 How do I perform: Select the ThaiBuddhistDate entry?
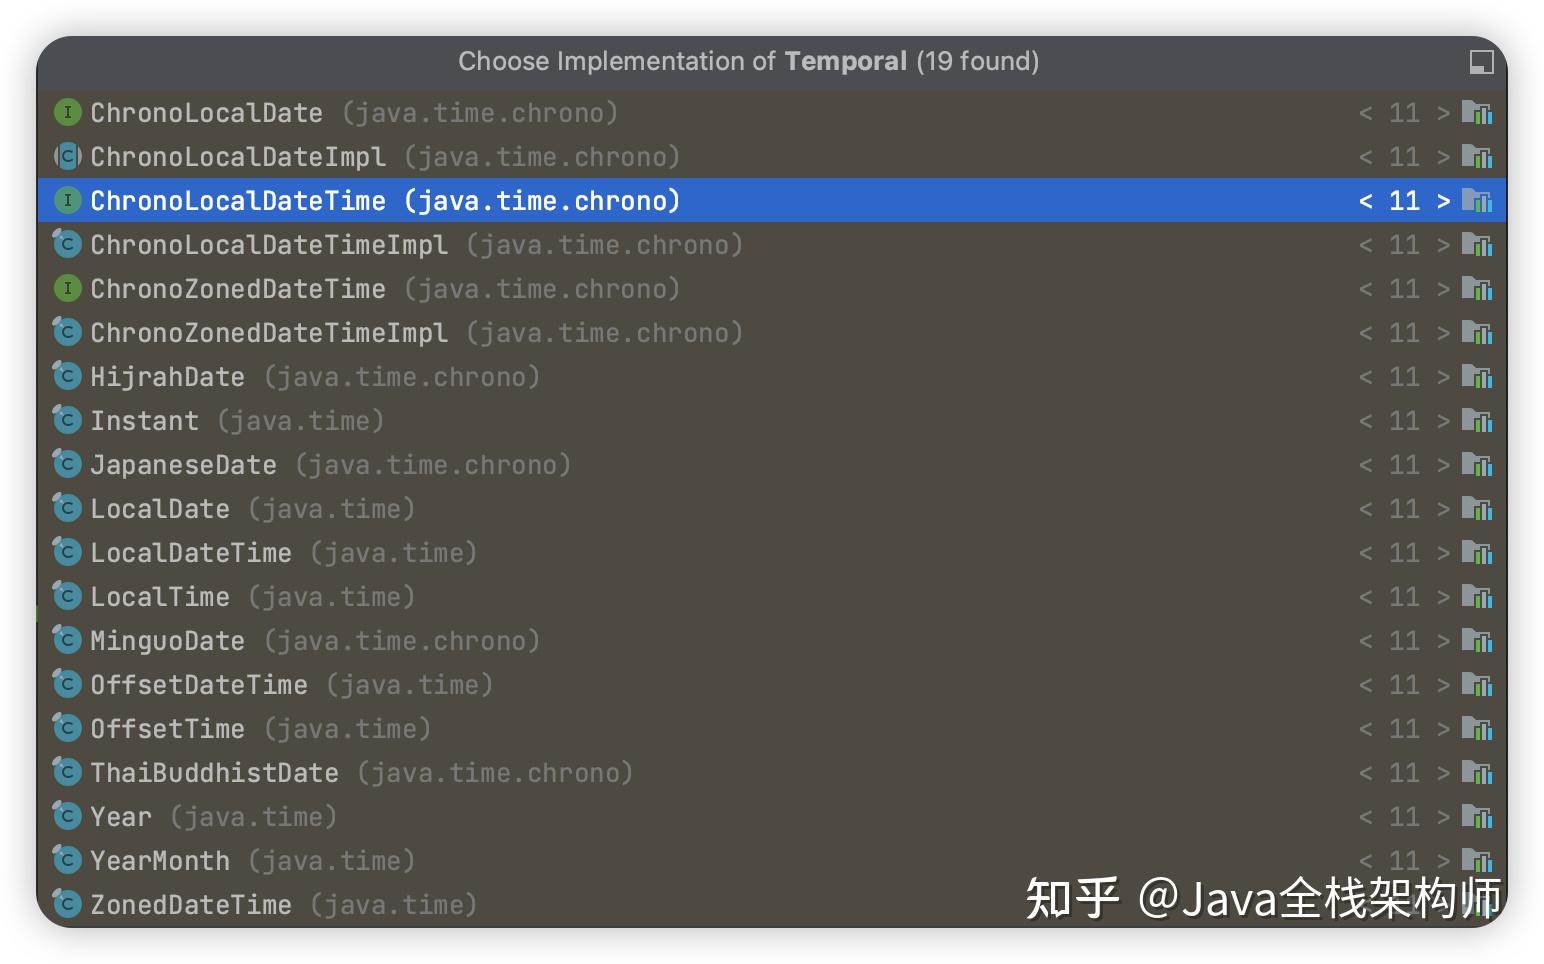click(213, 772)
